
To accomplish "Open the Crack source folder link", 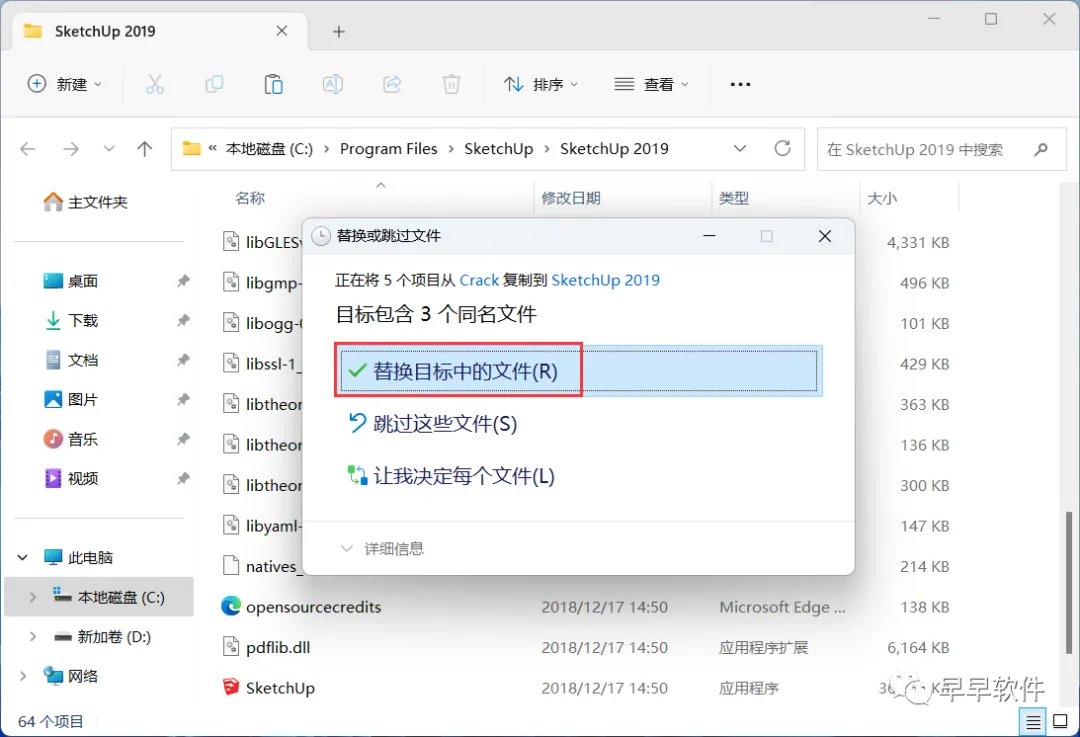I will click(x=479, y=280).
